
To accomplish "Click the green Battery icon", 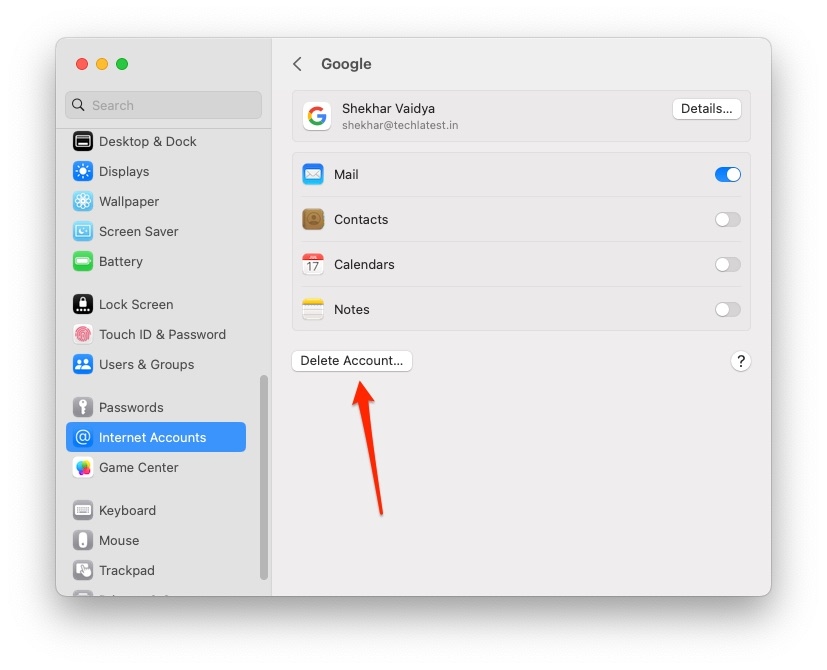I will 83,262.
